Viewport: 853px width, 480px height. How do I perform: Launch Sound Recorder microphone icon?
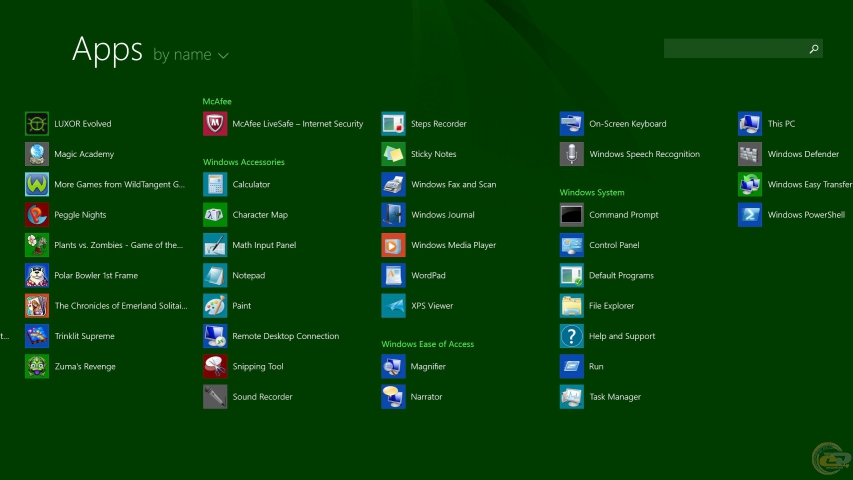(215, 397)
